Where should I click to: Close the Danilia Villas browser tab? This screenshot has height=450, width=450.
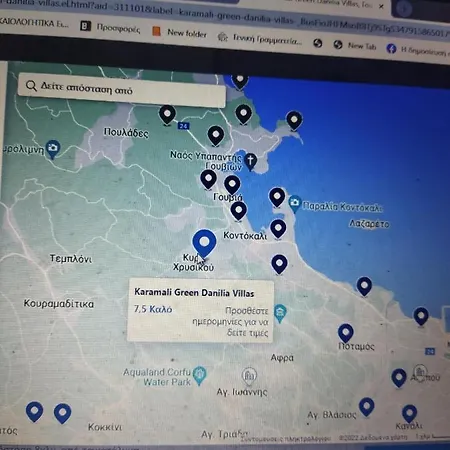[381, 6]
